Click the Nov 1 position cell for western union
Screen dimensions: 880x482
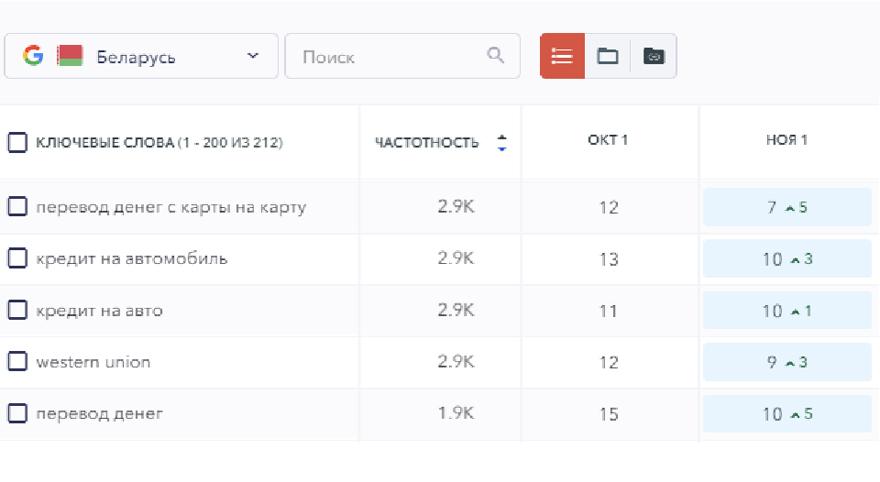786,362
